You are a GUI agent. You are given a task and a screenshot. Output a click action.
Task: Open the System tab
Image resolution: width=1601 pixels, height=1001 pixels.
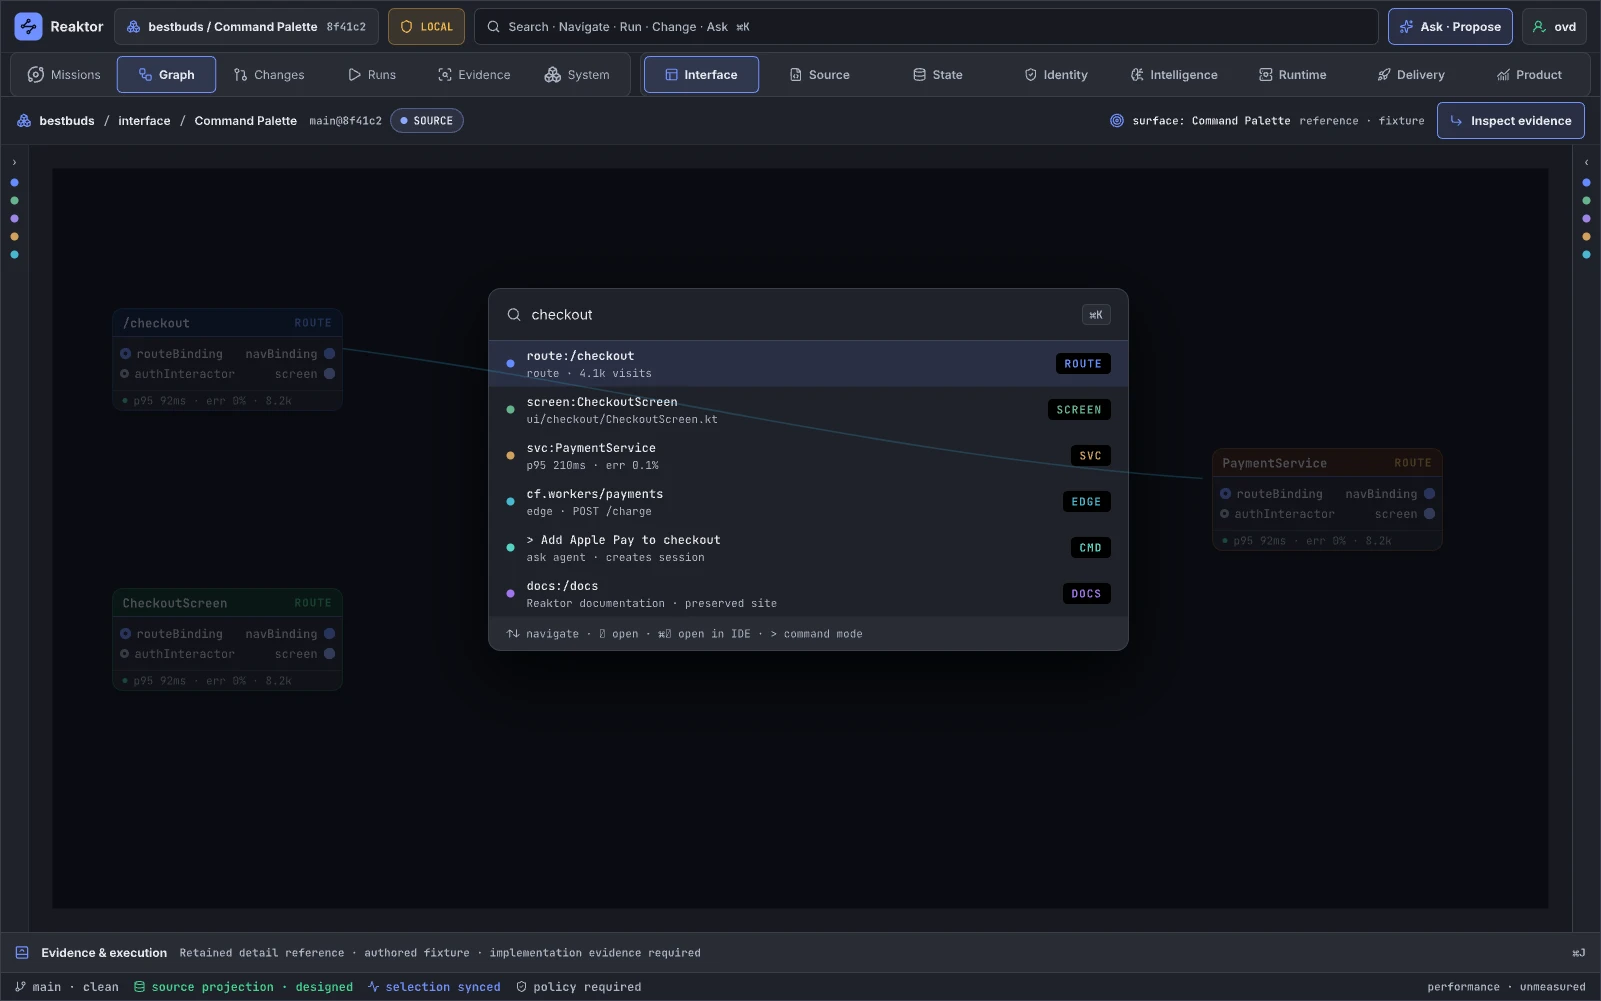pyautogui.click(x=577, y=75)
